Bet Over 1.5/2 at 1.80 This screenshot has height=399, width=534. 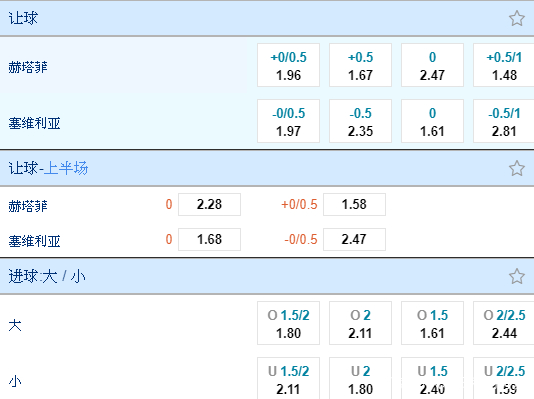pyautogui.click(x=288, y=323)
